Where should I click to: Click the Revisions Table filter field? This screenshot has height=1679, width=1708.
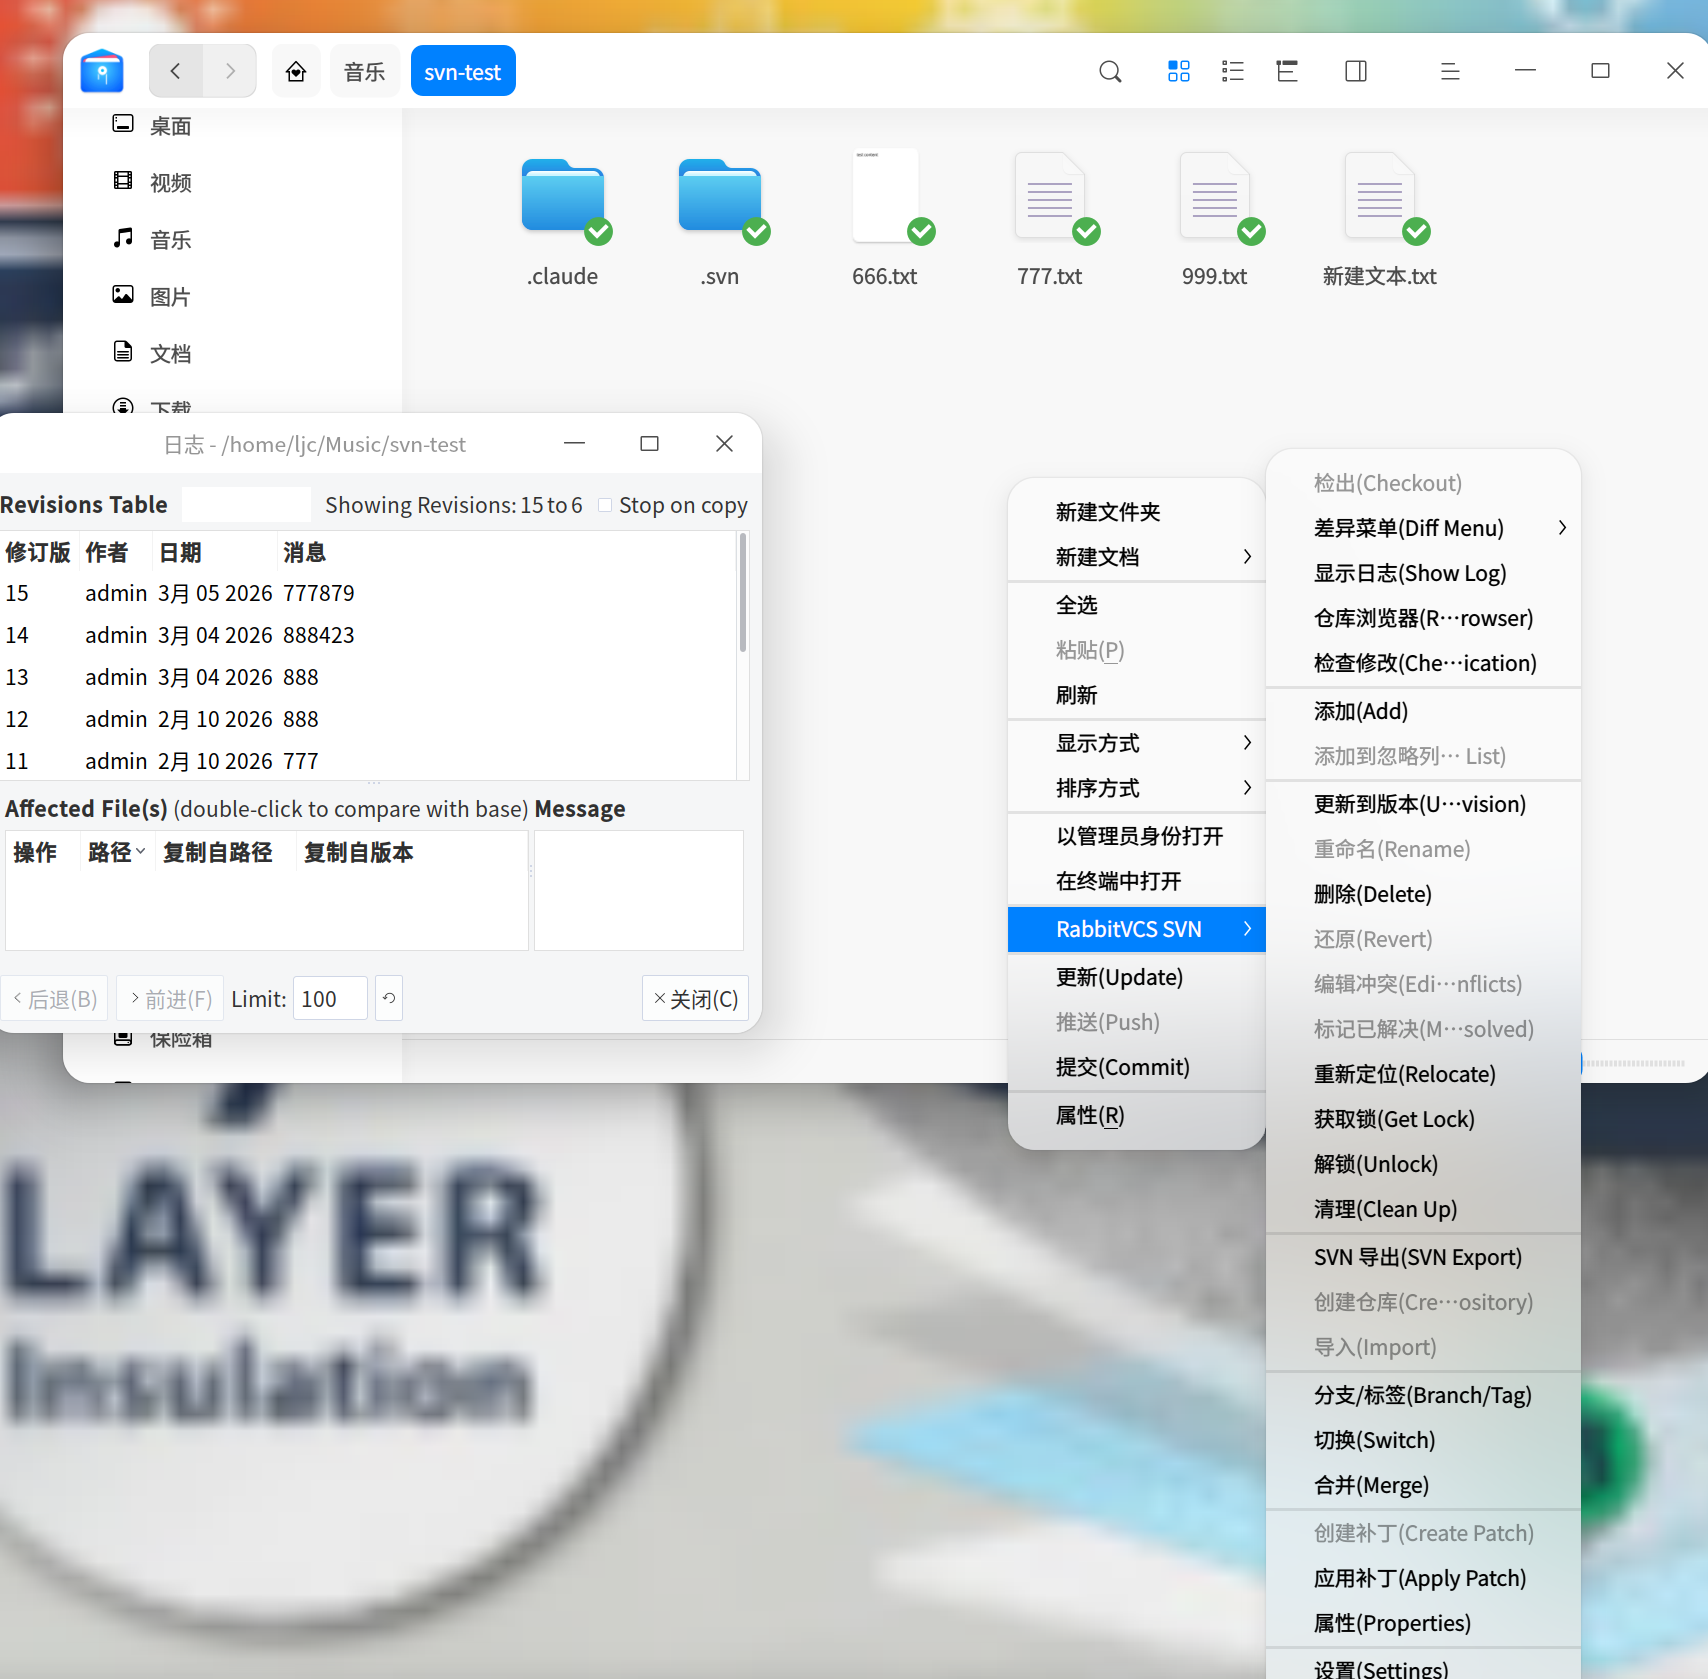pos(246,505)
